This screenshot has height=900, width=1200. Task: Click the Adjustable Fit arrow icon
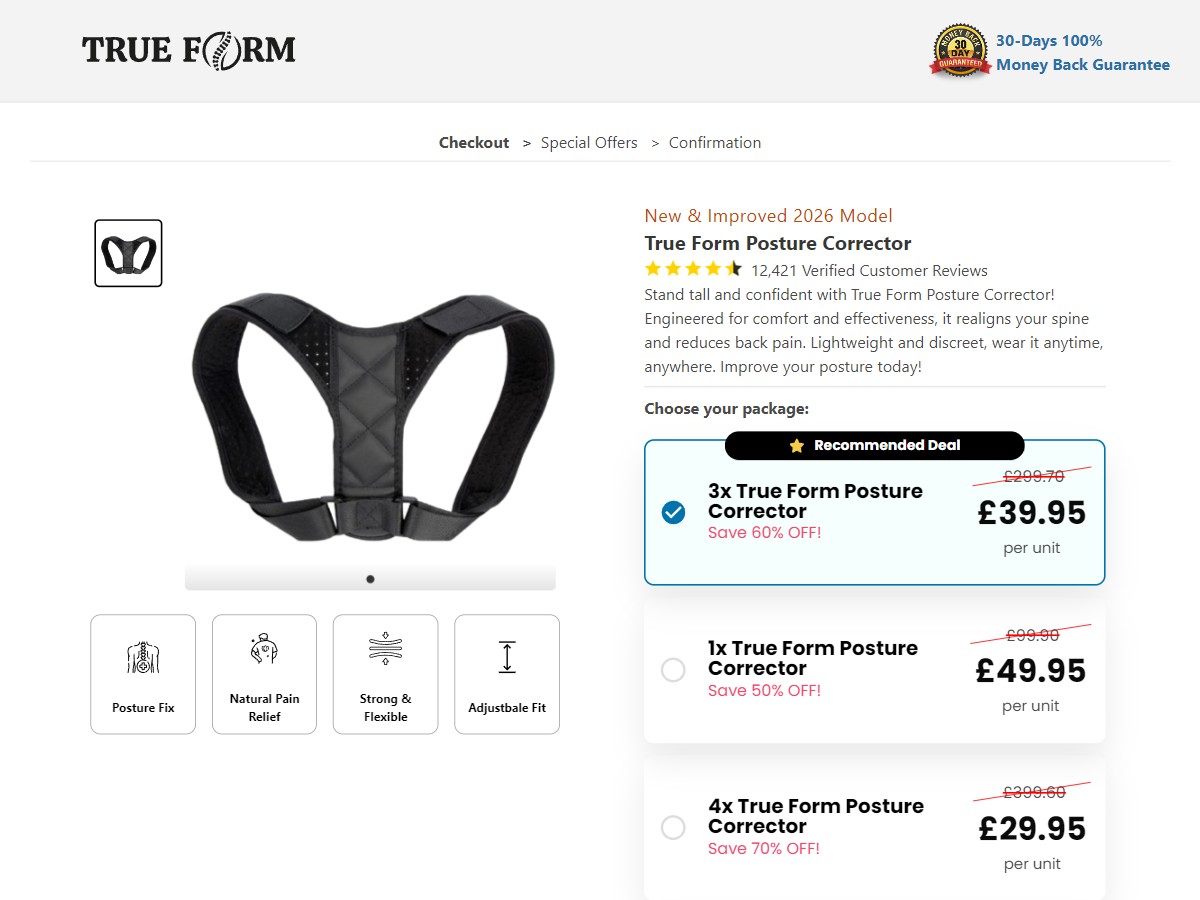(507, 656)
